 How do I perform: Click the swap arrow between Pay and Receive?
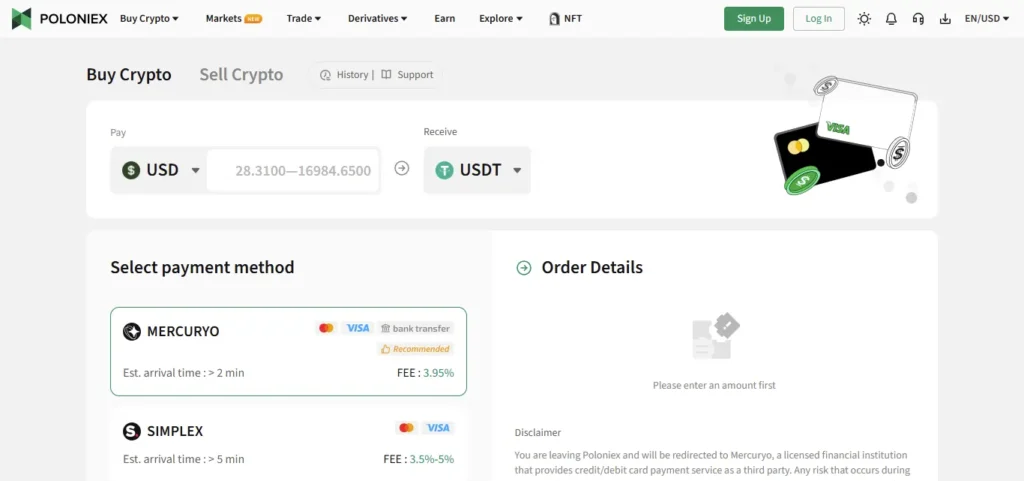(402, 168)
